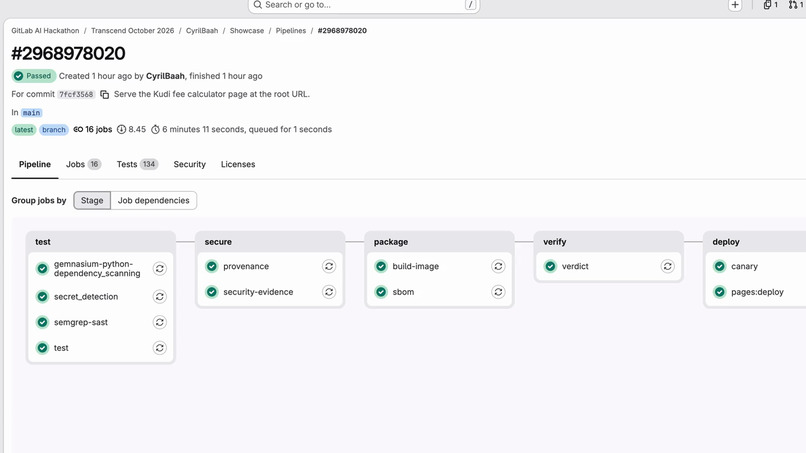Screen dimensions: 806x453
Task: Open the Licenses tab
Action: coord(238,165)
